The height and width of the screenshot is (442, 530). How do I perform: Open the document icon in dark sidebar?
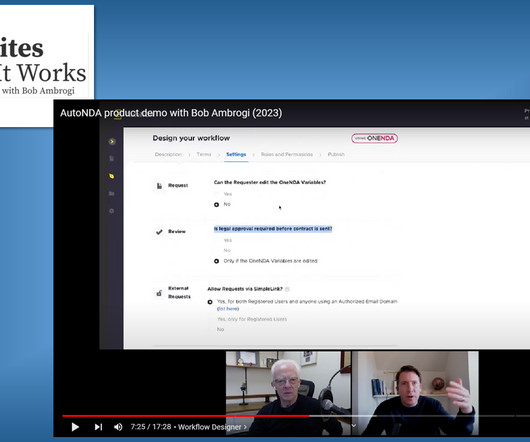pos(112,158)
